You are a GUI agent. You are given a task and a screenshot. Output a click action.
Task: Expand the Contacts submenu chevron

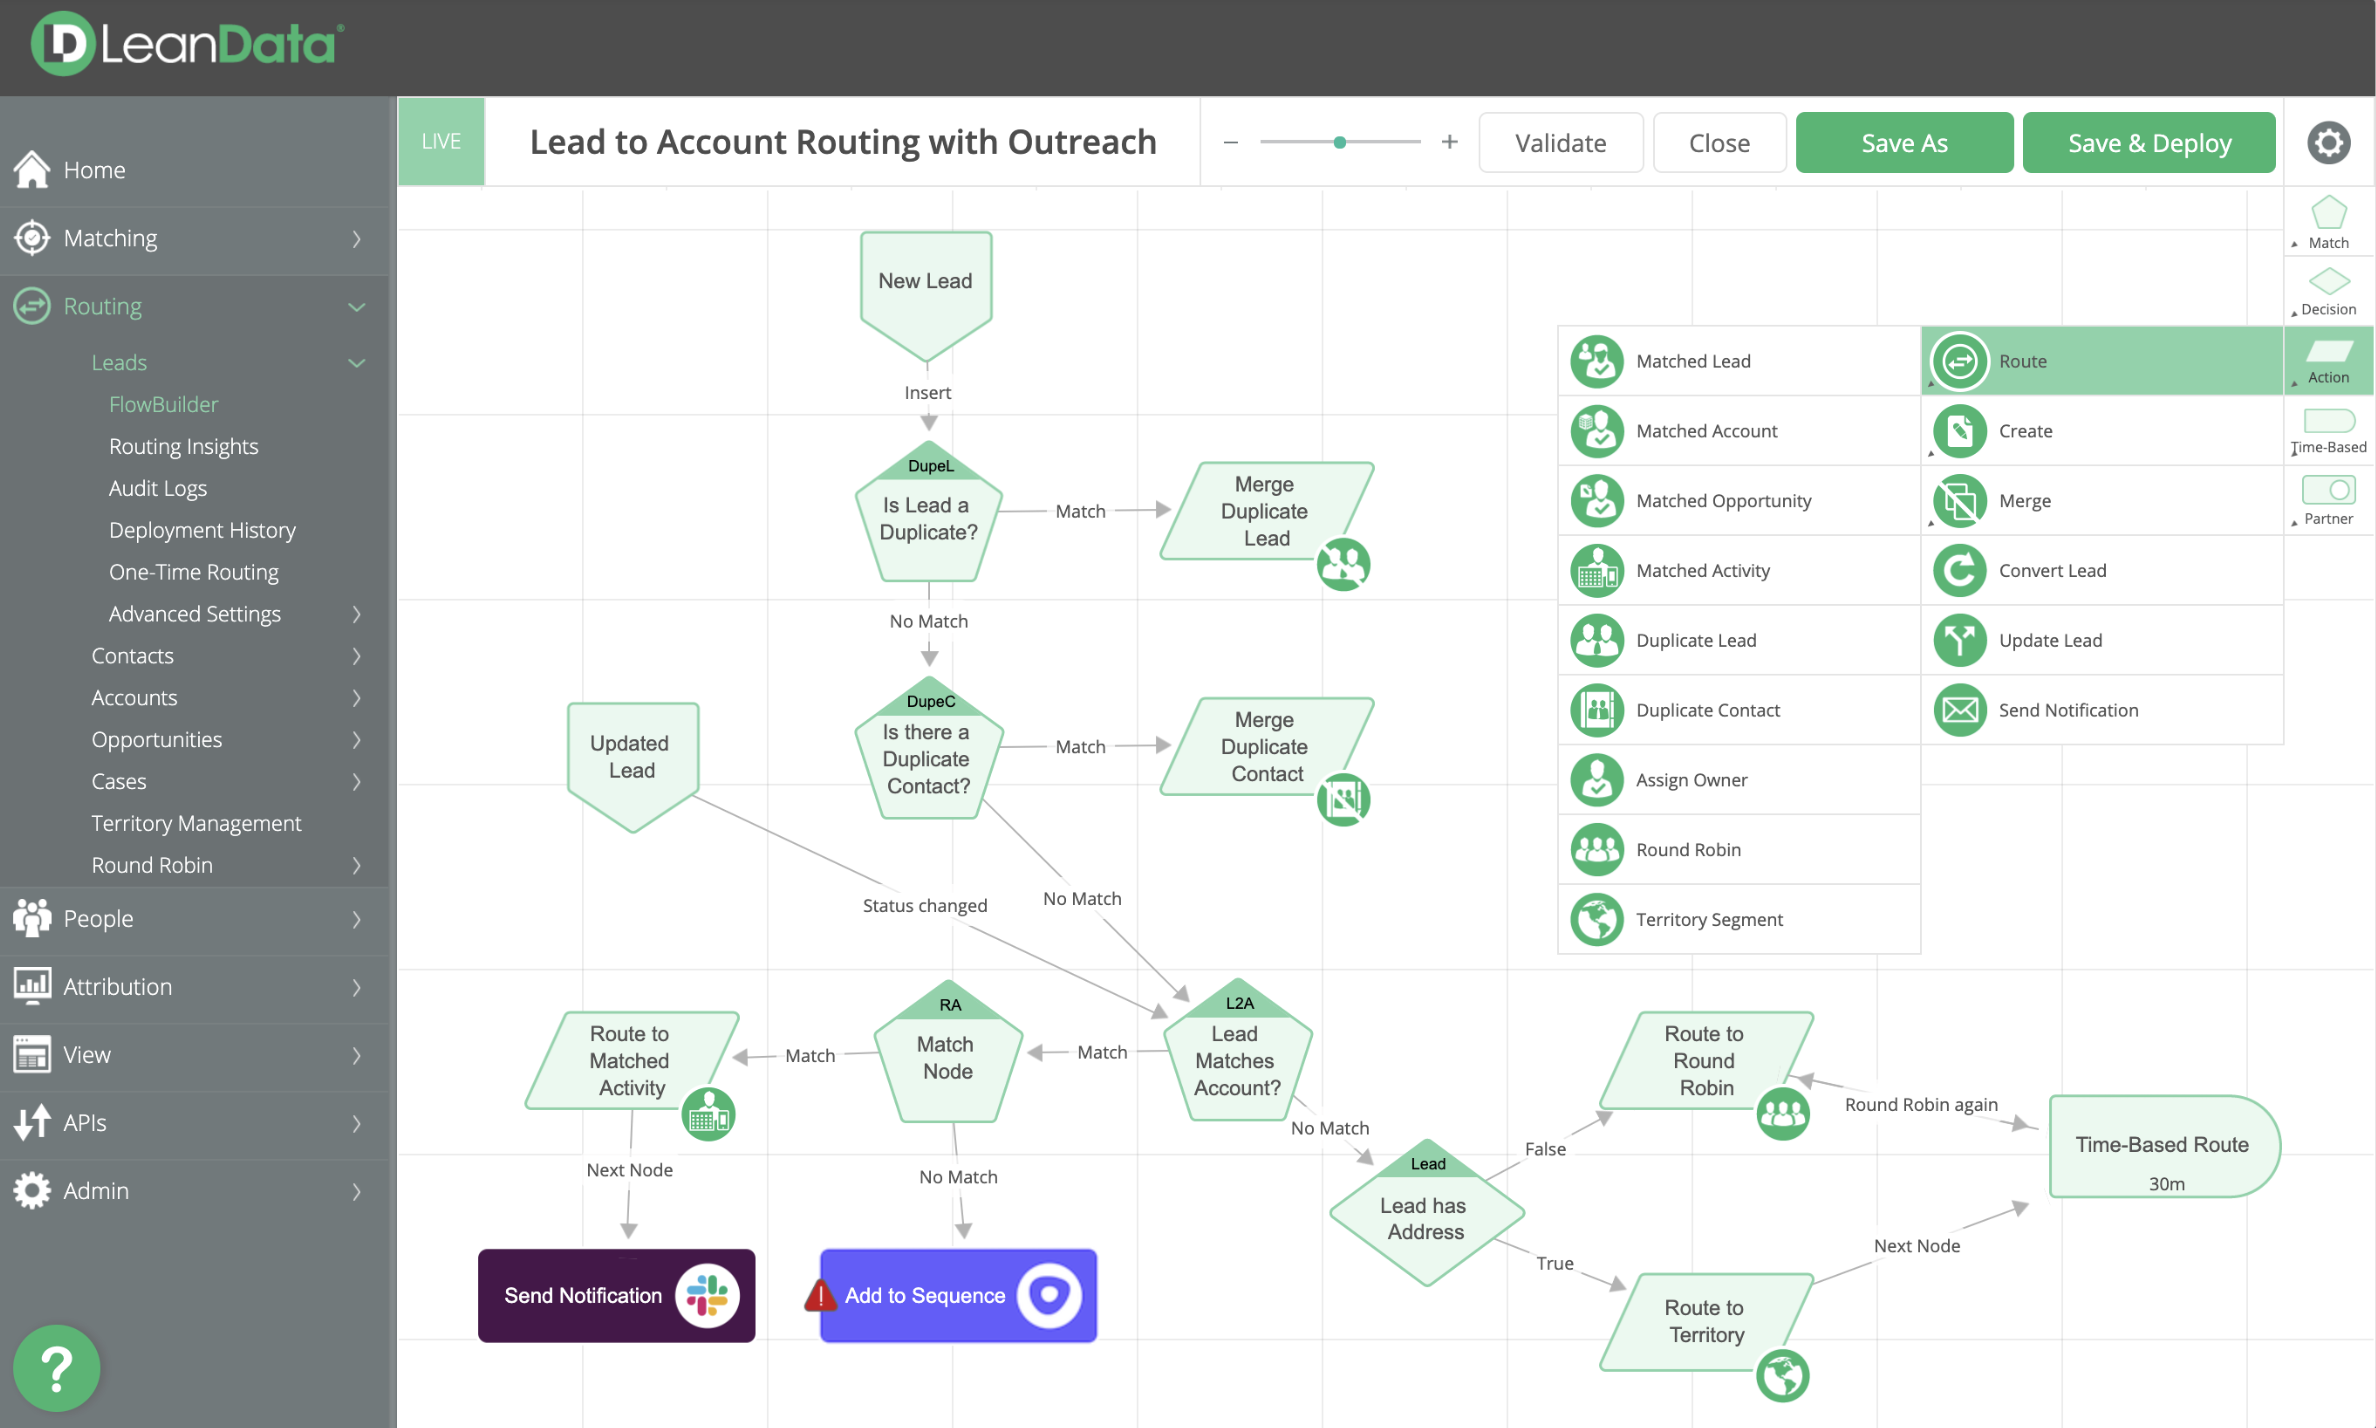click(357, 656)
